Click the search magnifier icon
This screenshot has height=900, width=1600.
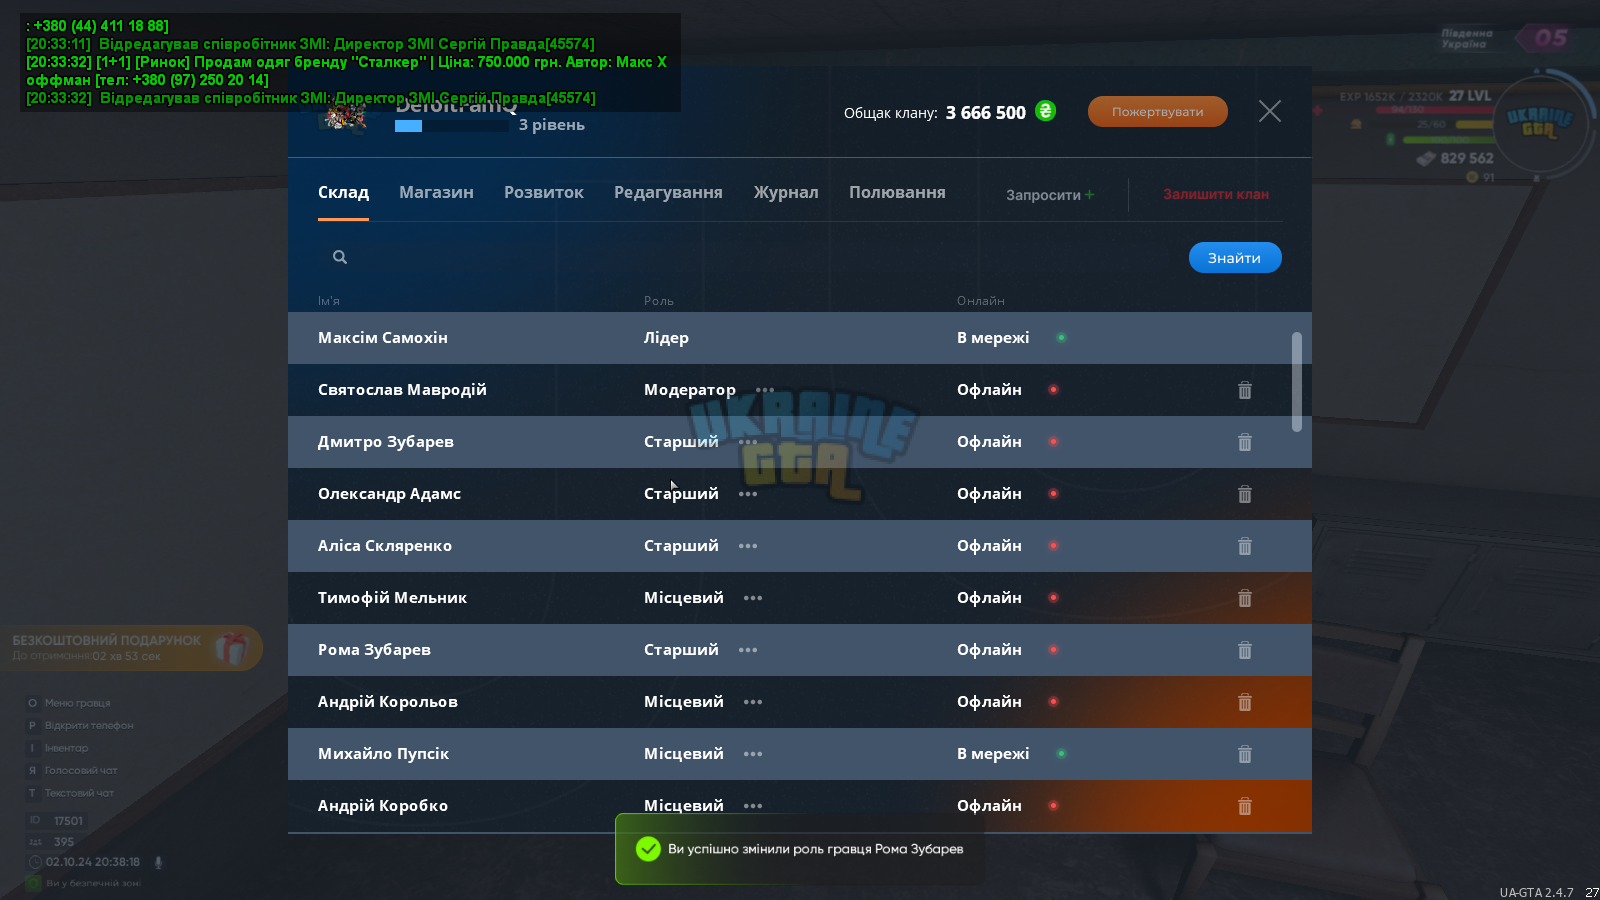pyautogui.click(x=340, y=257)
